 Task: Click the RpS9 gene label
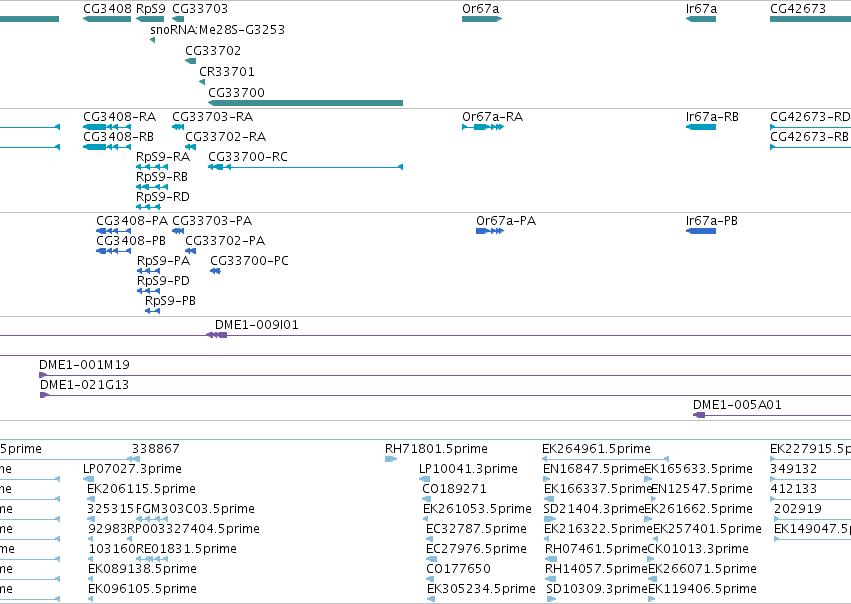tap(151, 9)
